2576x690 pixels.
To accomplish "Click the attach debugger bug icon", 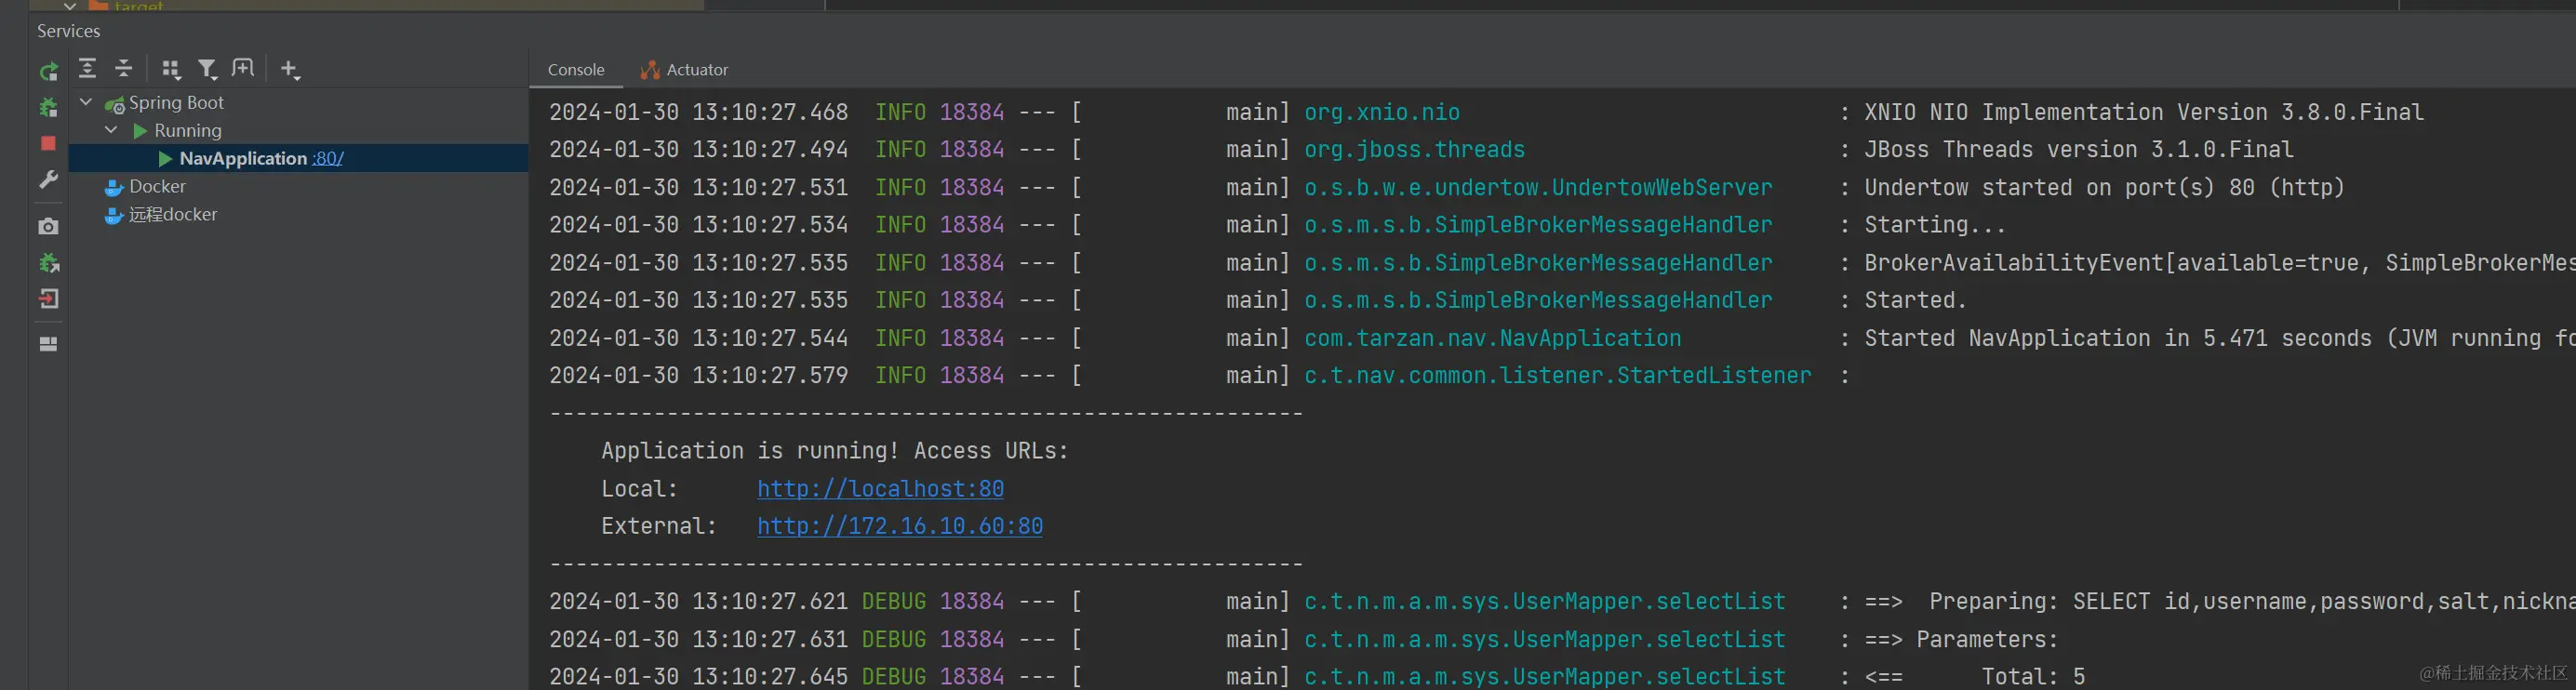I will coord(48,263).
